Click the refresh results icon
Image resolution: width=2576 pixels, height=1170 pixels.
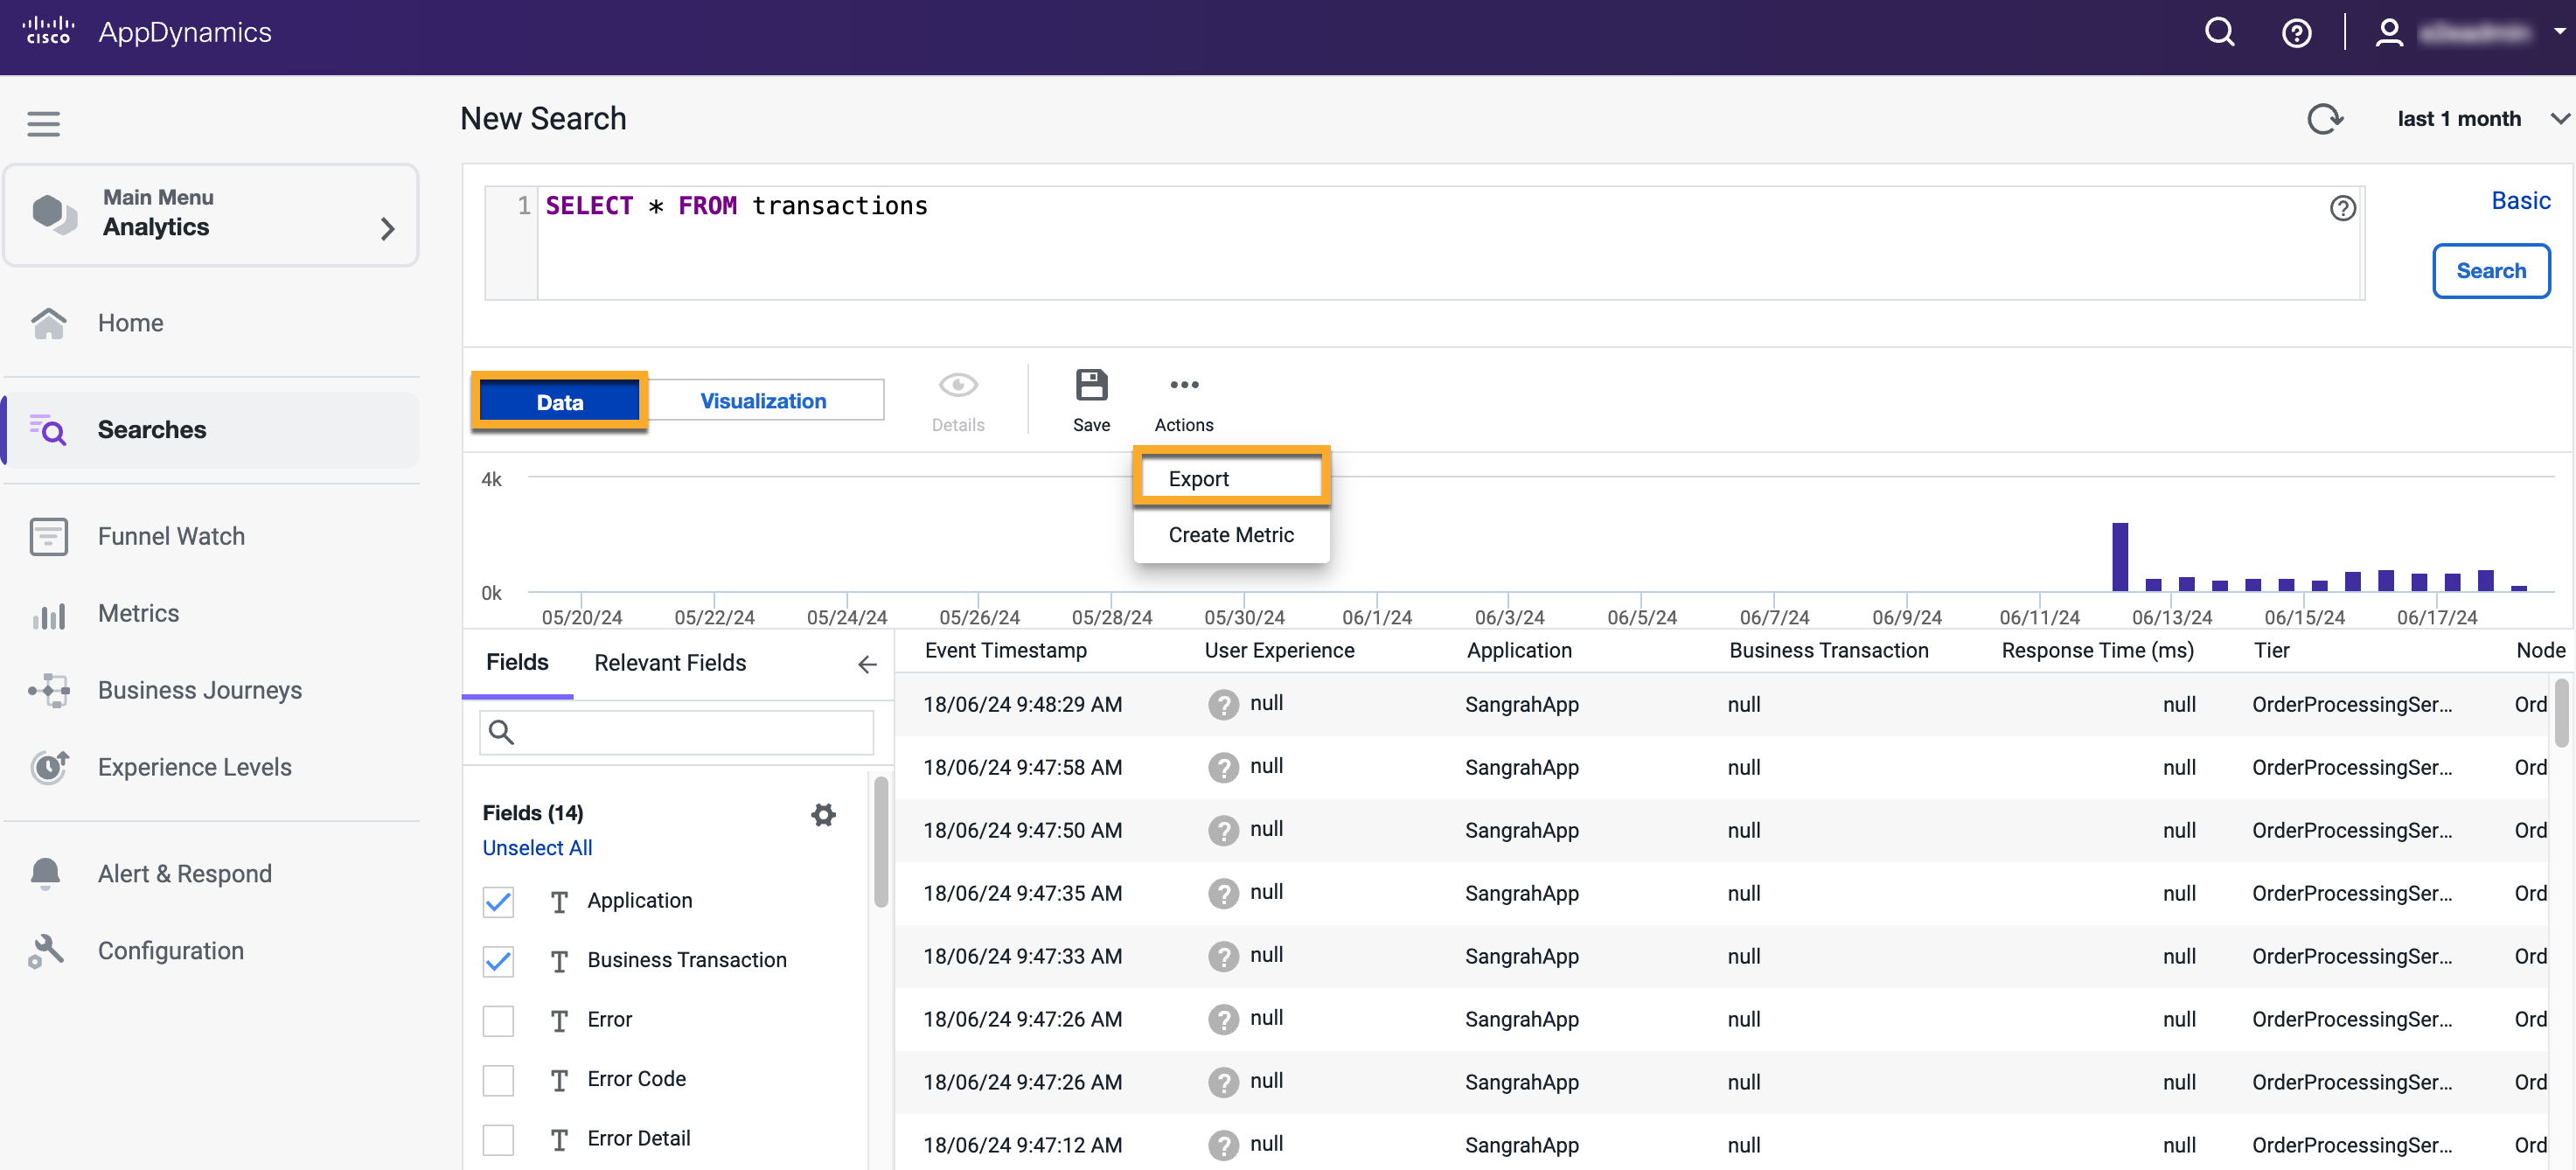[x=2325, y=119]
